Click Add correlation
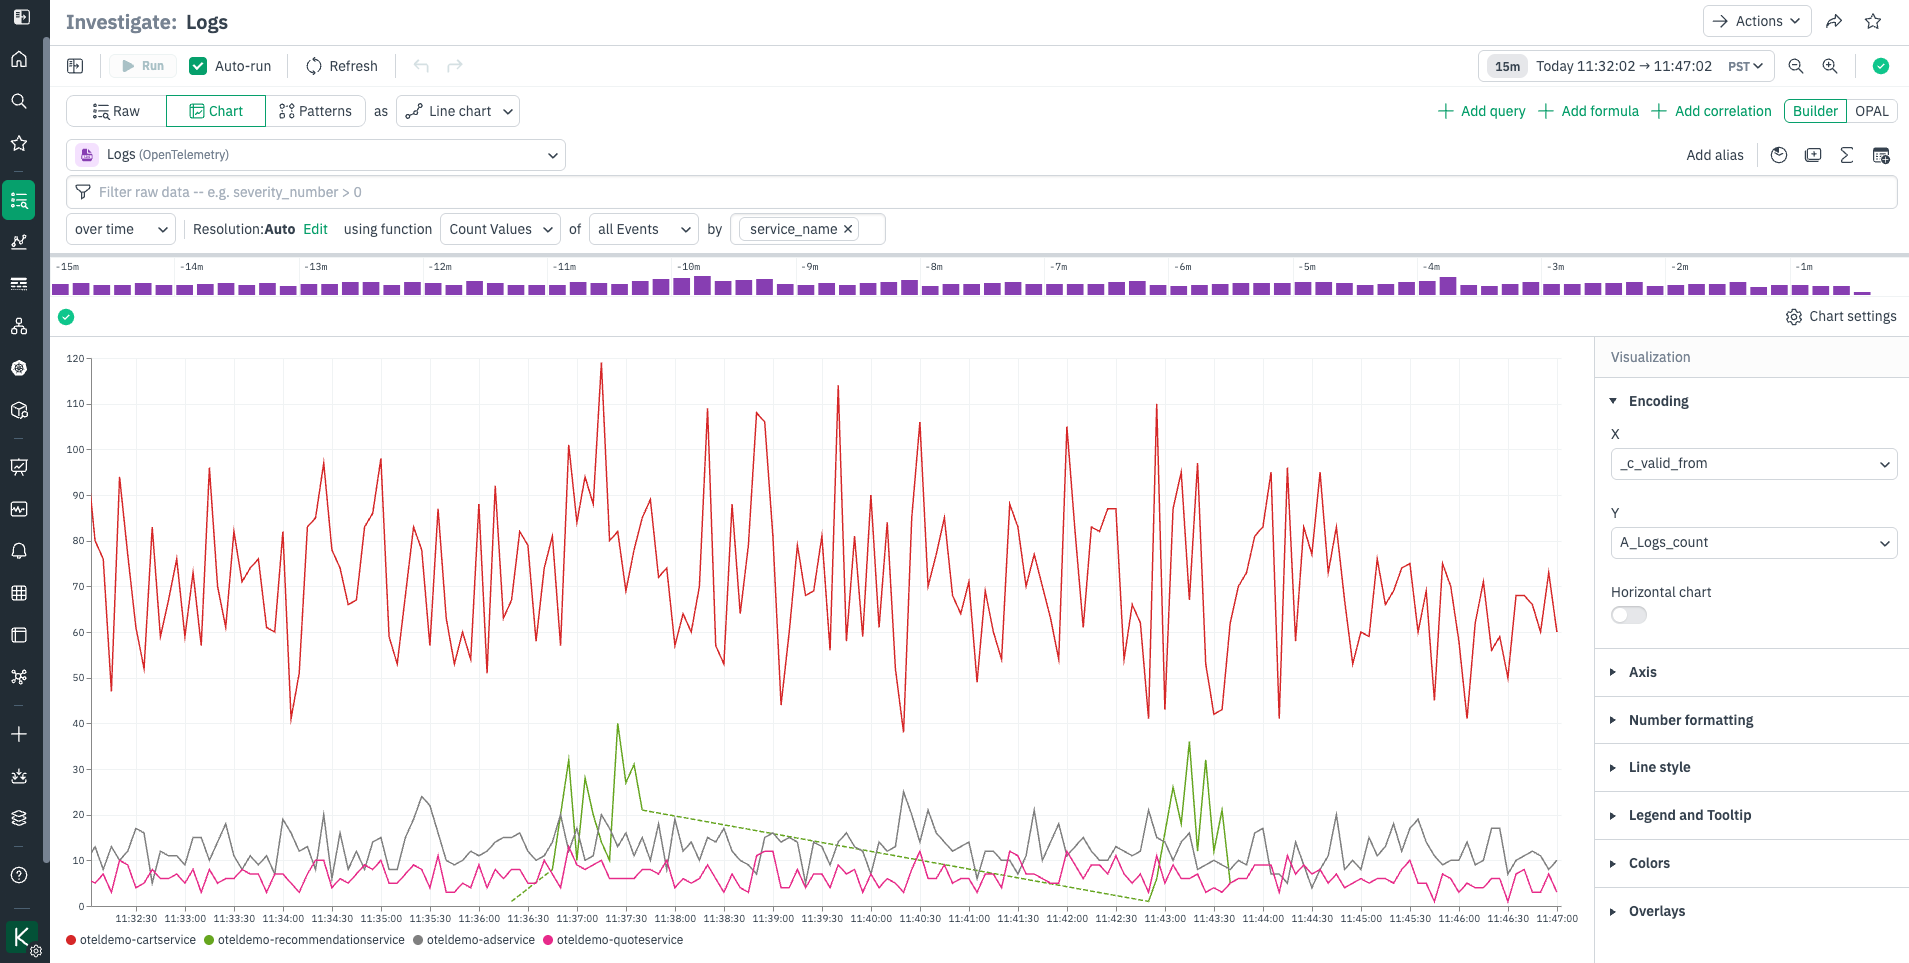1909x963 pixels. pyautogui.click(x=1712, y=111)
